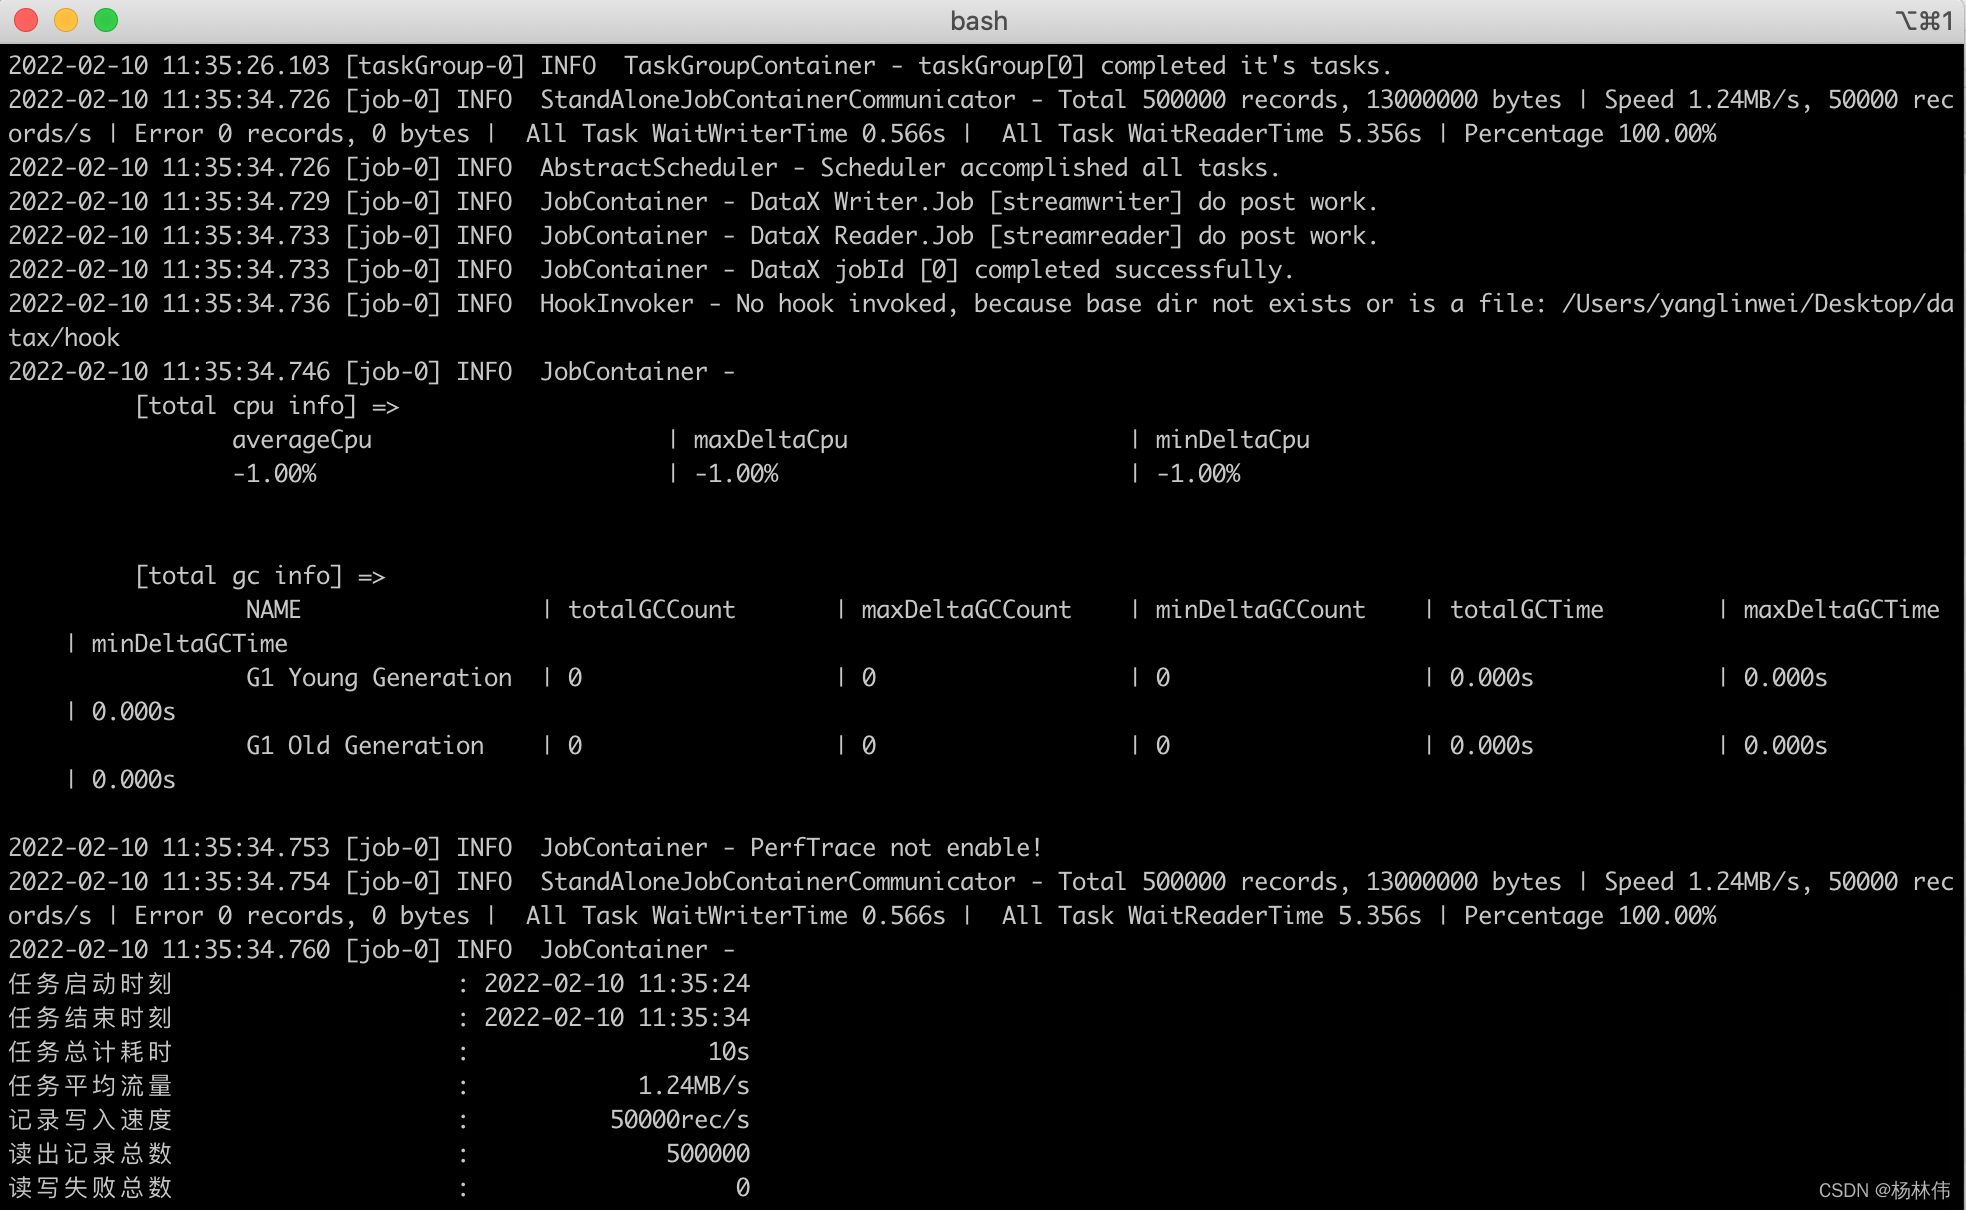Click the ⌥⌘1 window shortcut indicator

pos(1923,21)
